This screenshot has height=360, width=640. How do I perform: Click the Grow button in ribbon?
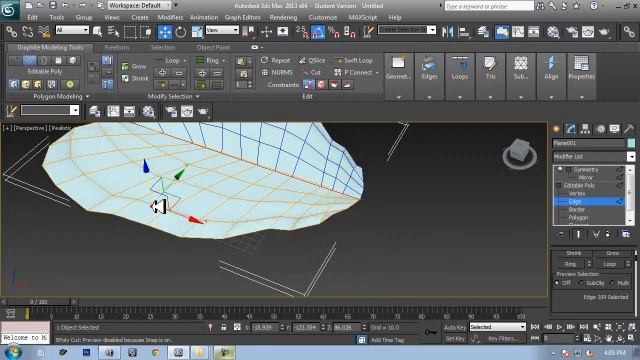click(x=134, y=66)
